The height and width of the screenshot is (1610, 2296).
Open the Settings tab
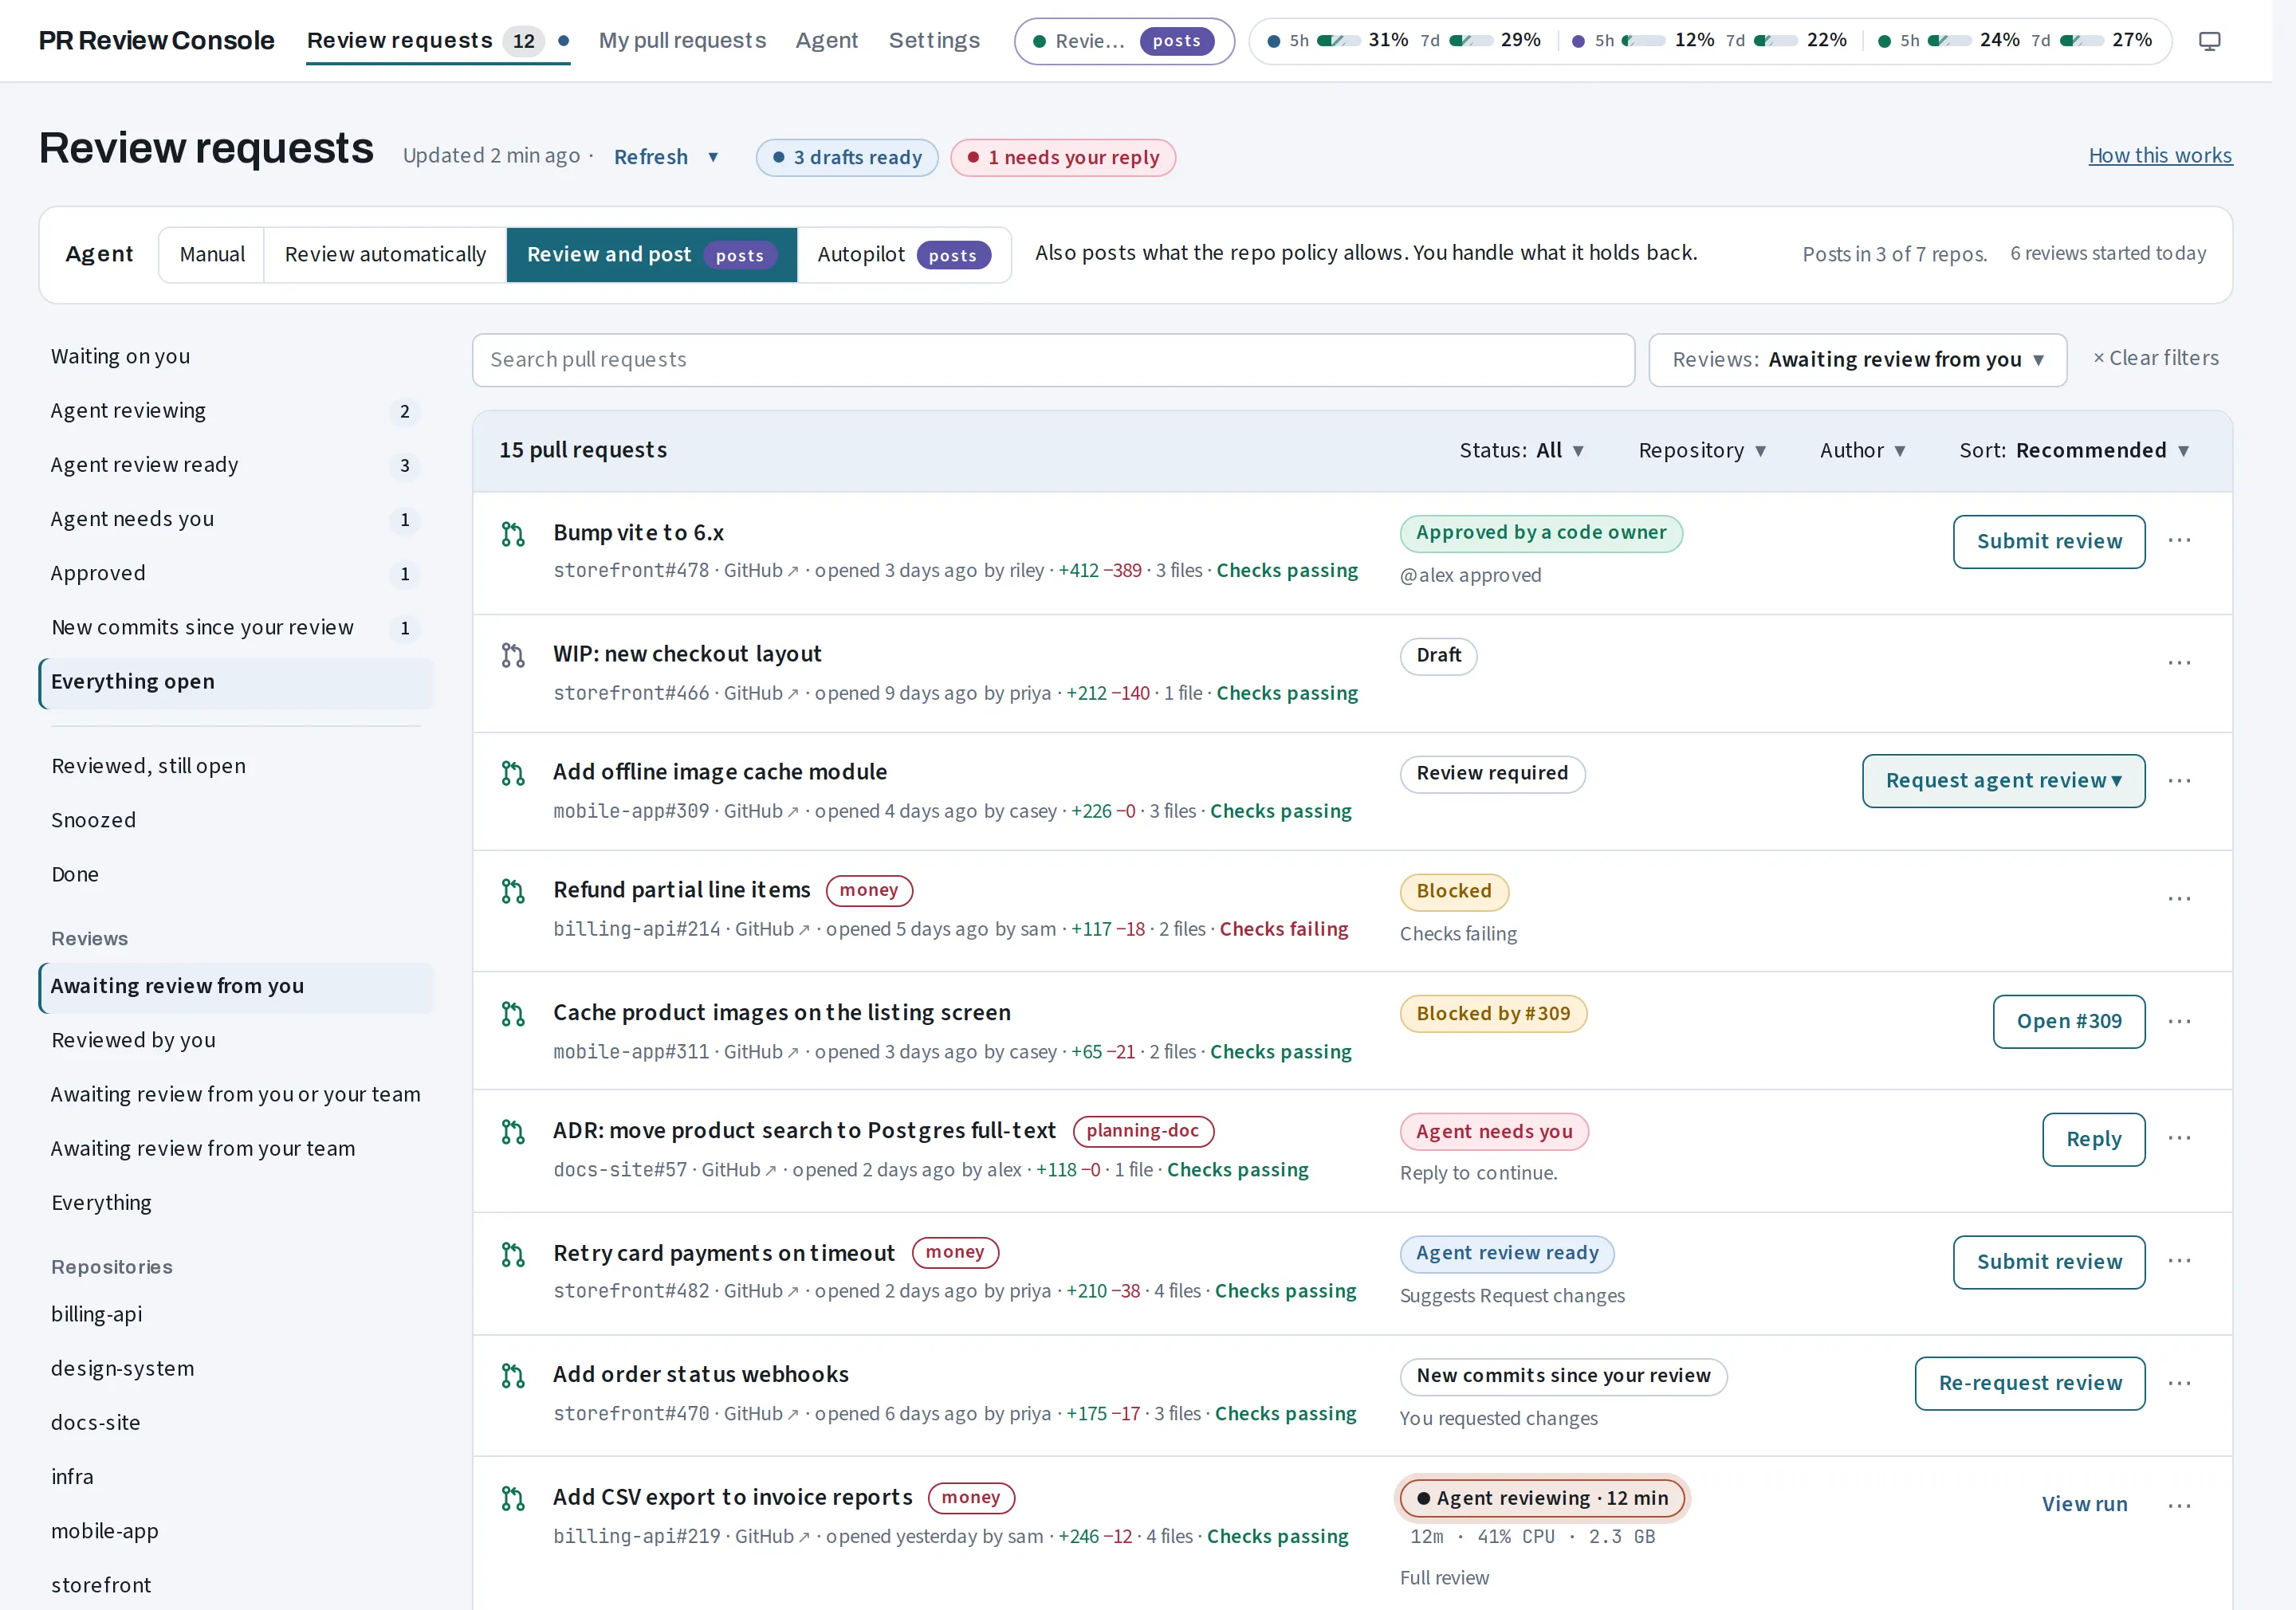[934, 41]
